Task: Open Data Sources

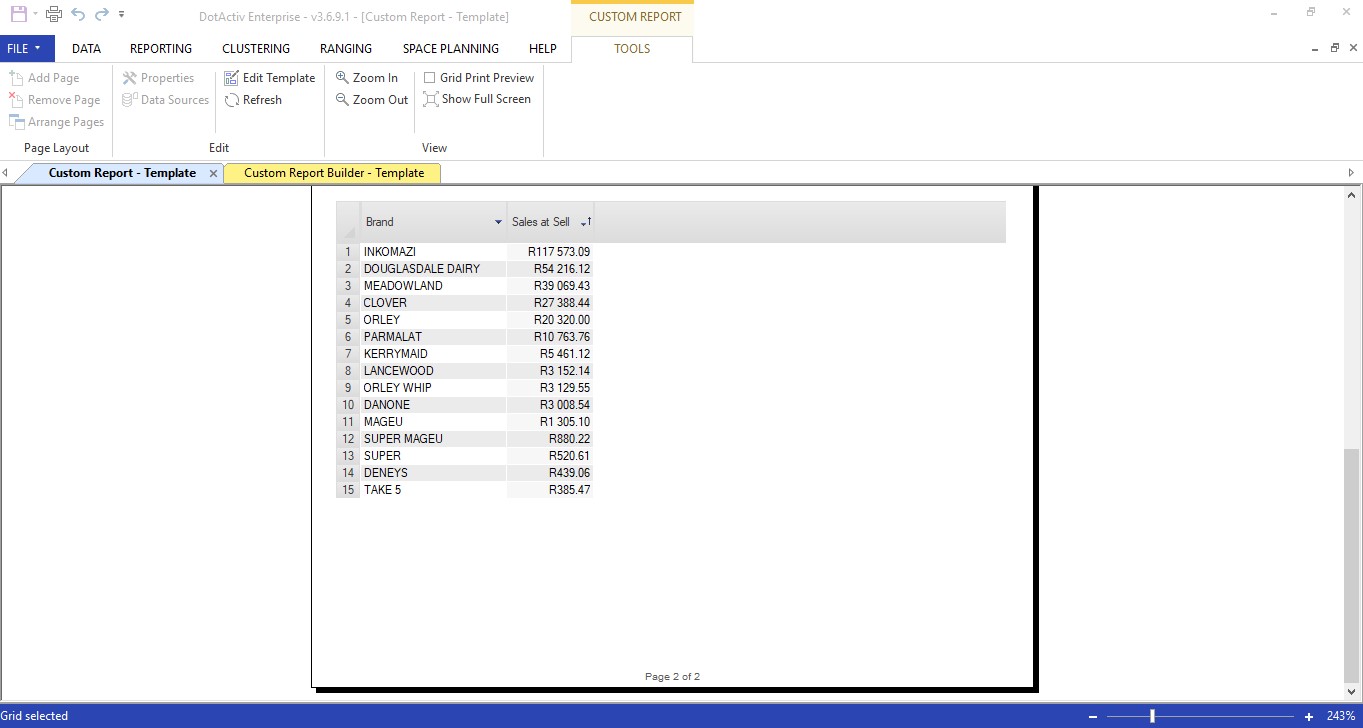Action: [x=166, y=100]
